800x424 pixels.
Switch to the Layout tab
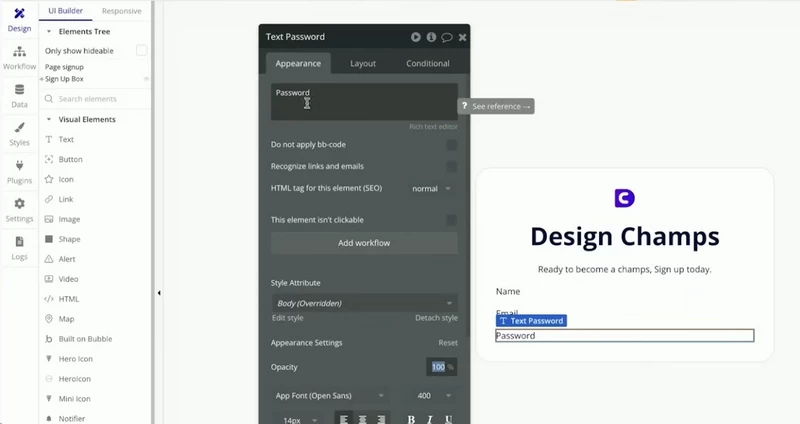click(x=363, y=63)
